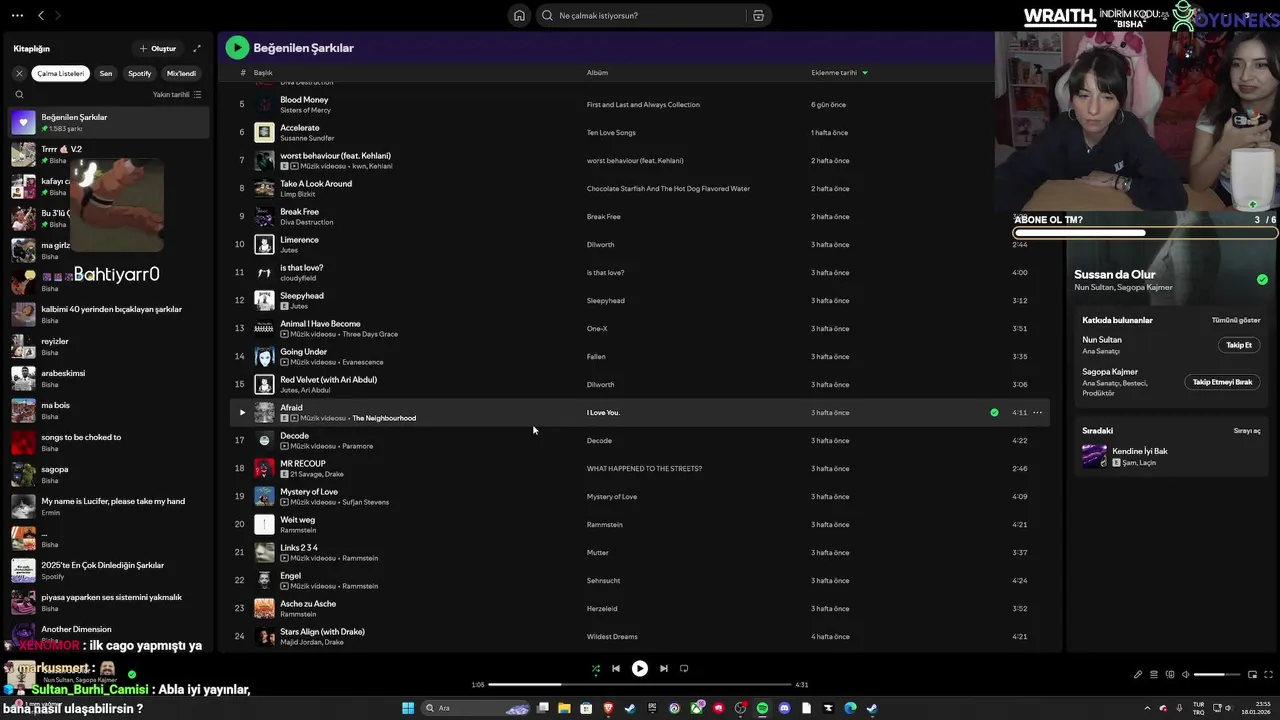The width and height of the screenshot is (1280, 720).
Task: Open Beğenilen Şarkılar in the library
Action: point(109,122)
